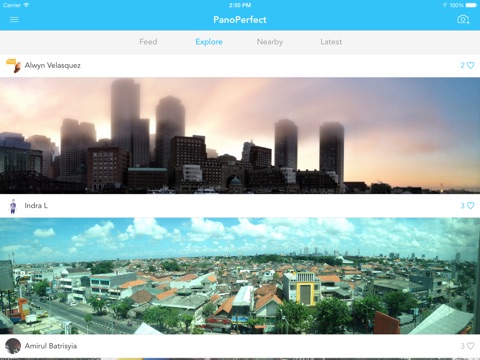
Task: Like Amirul Batrisyia's post with the heart
Action: [470, 346]
